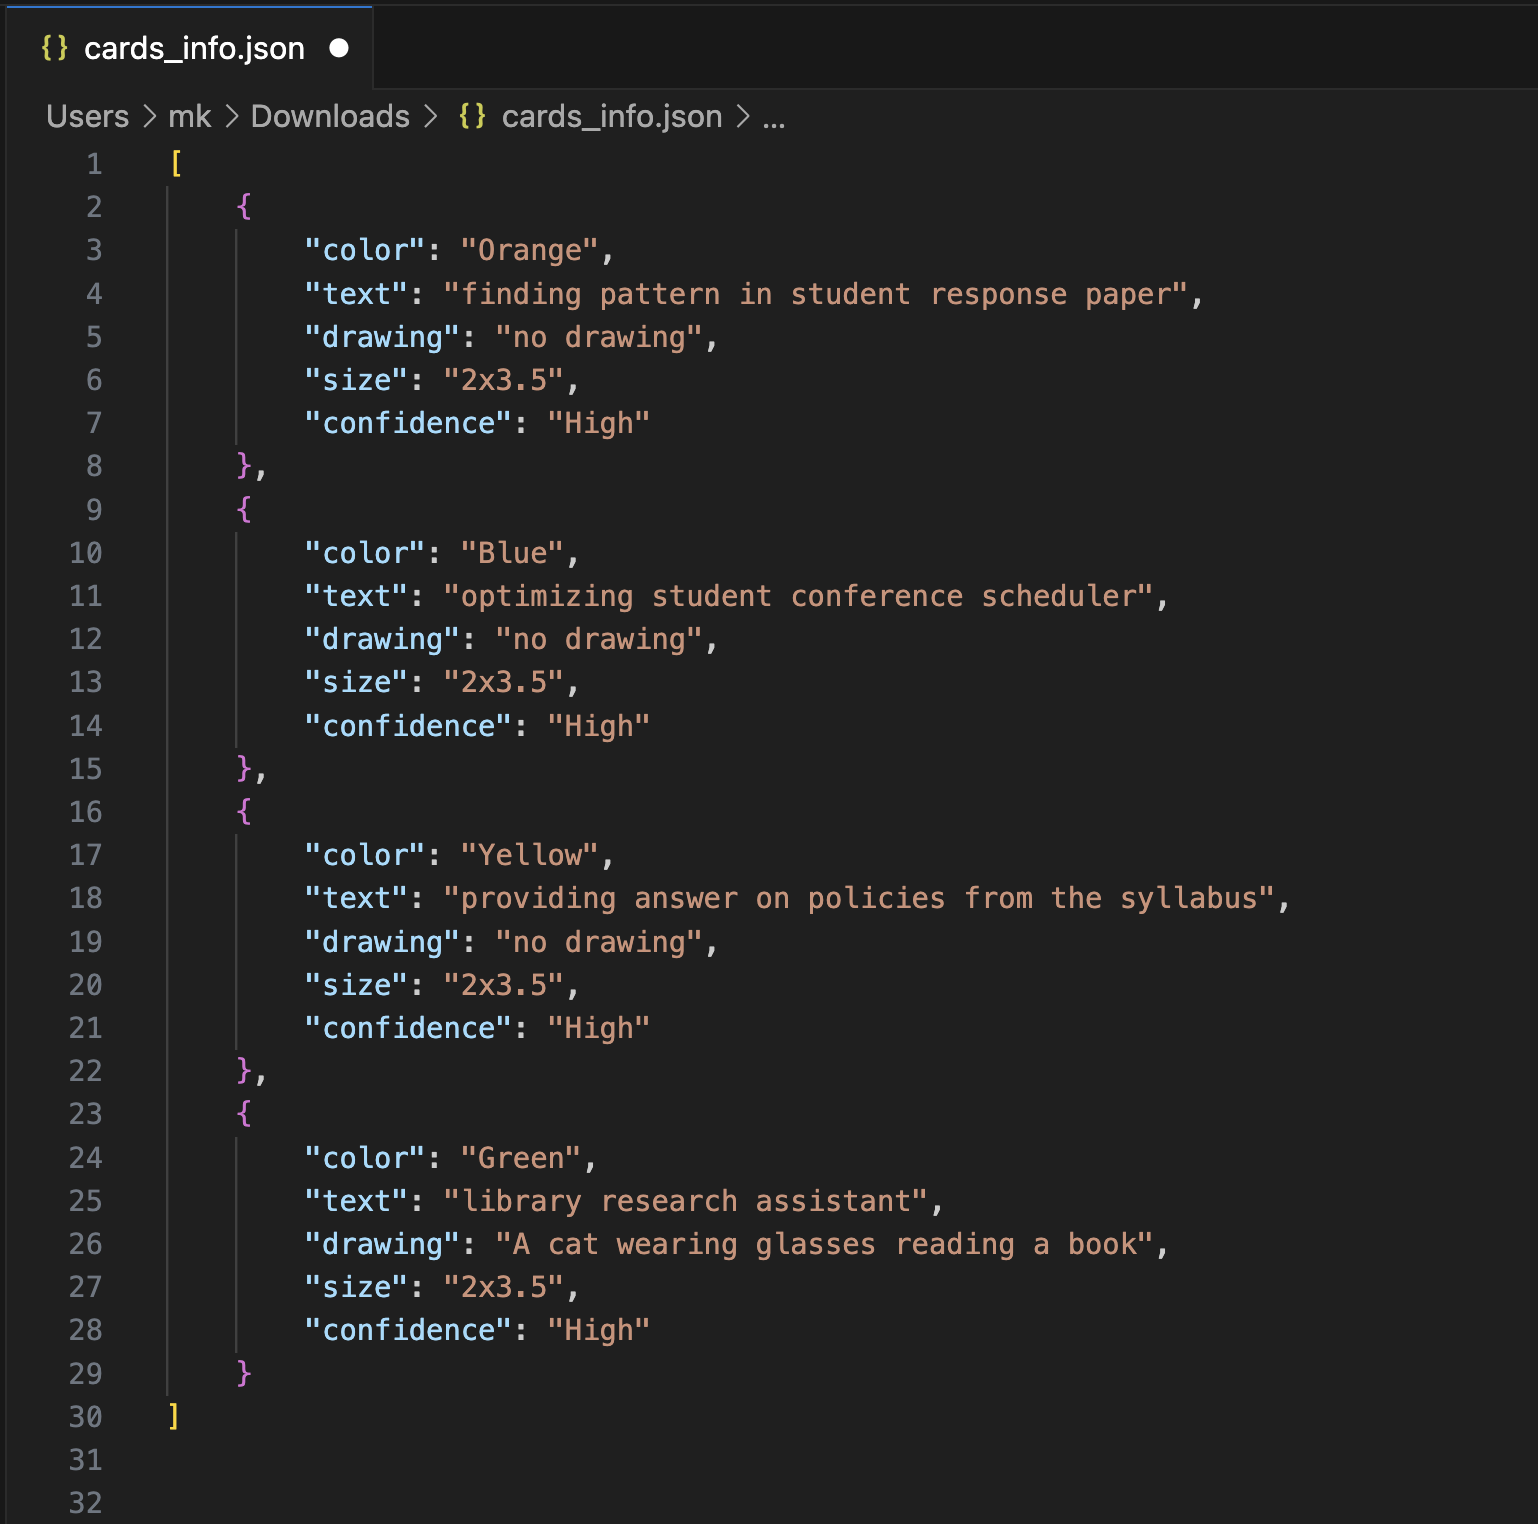Click the opening square bracket on line 1
This screenshot has width=1538, height=1524.
[x=176, y=164]
